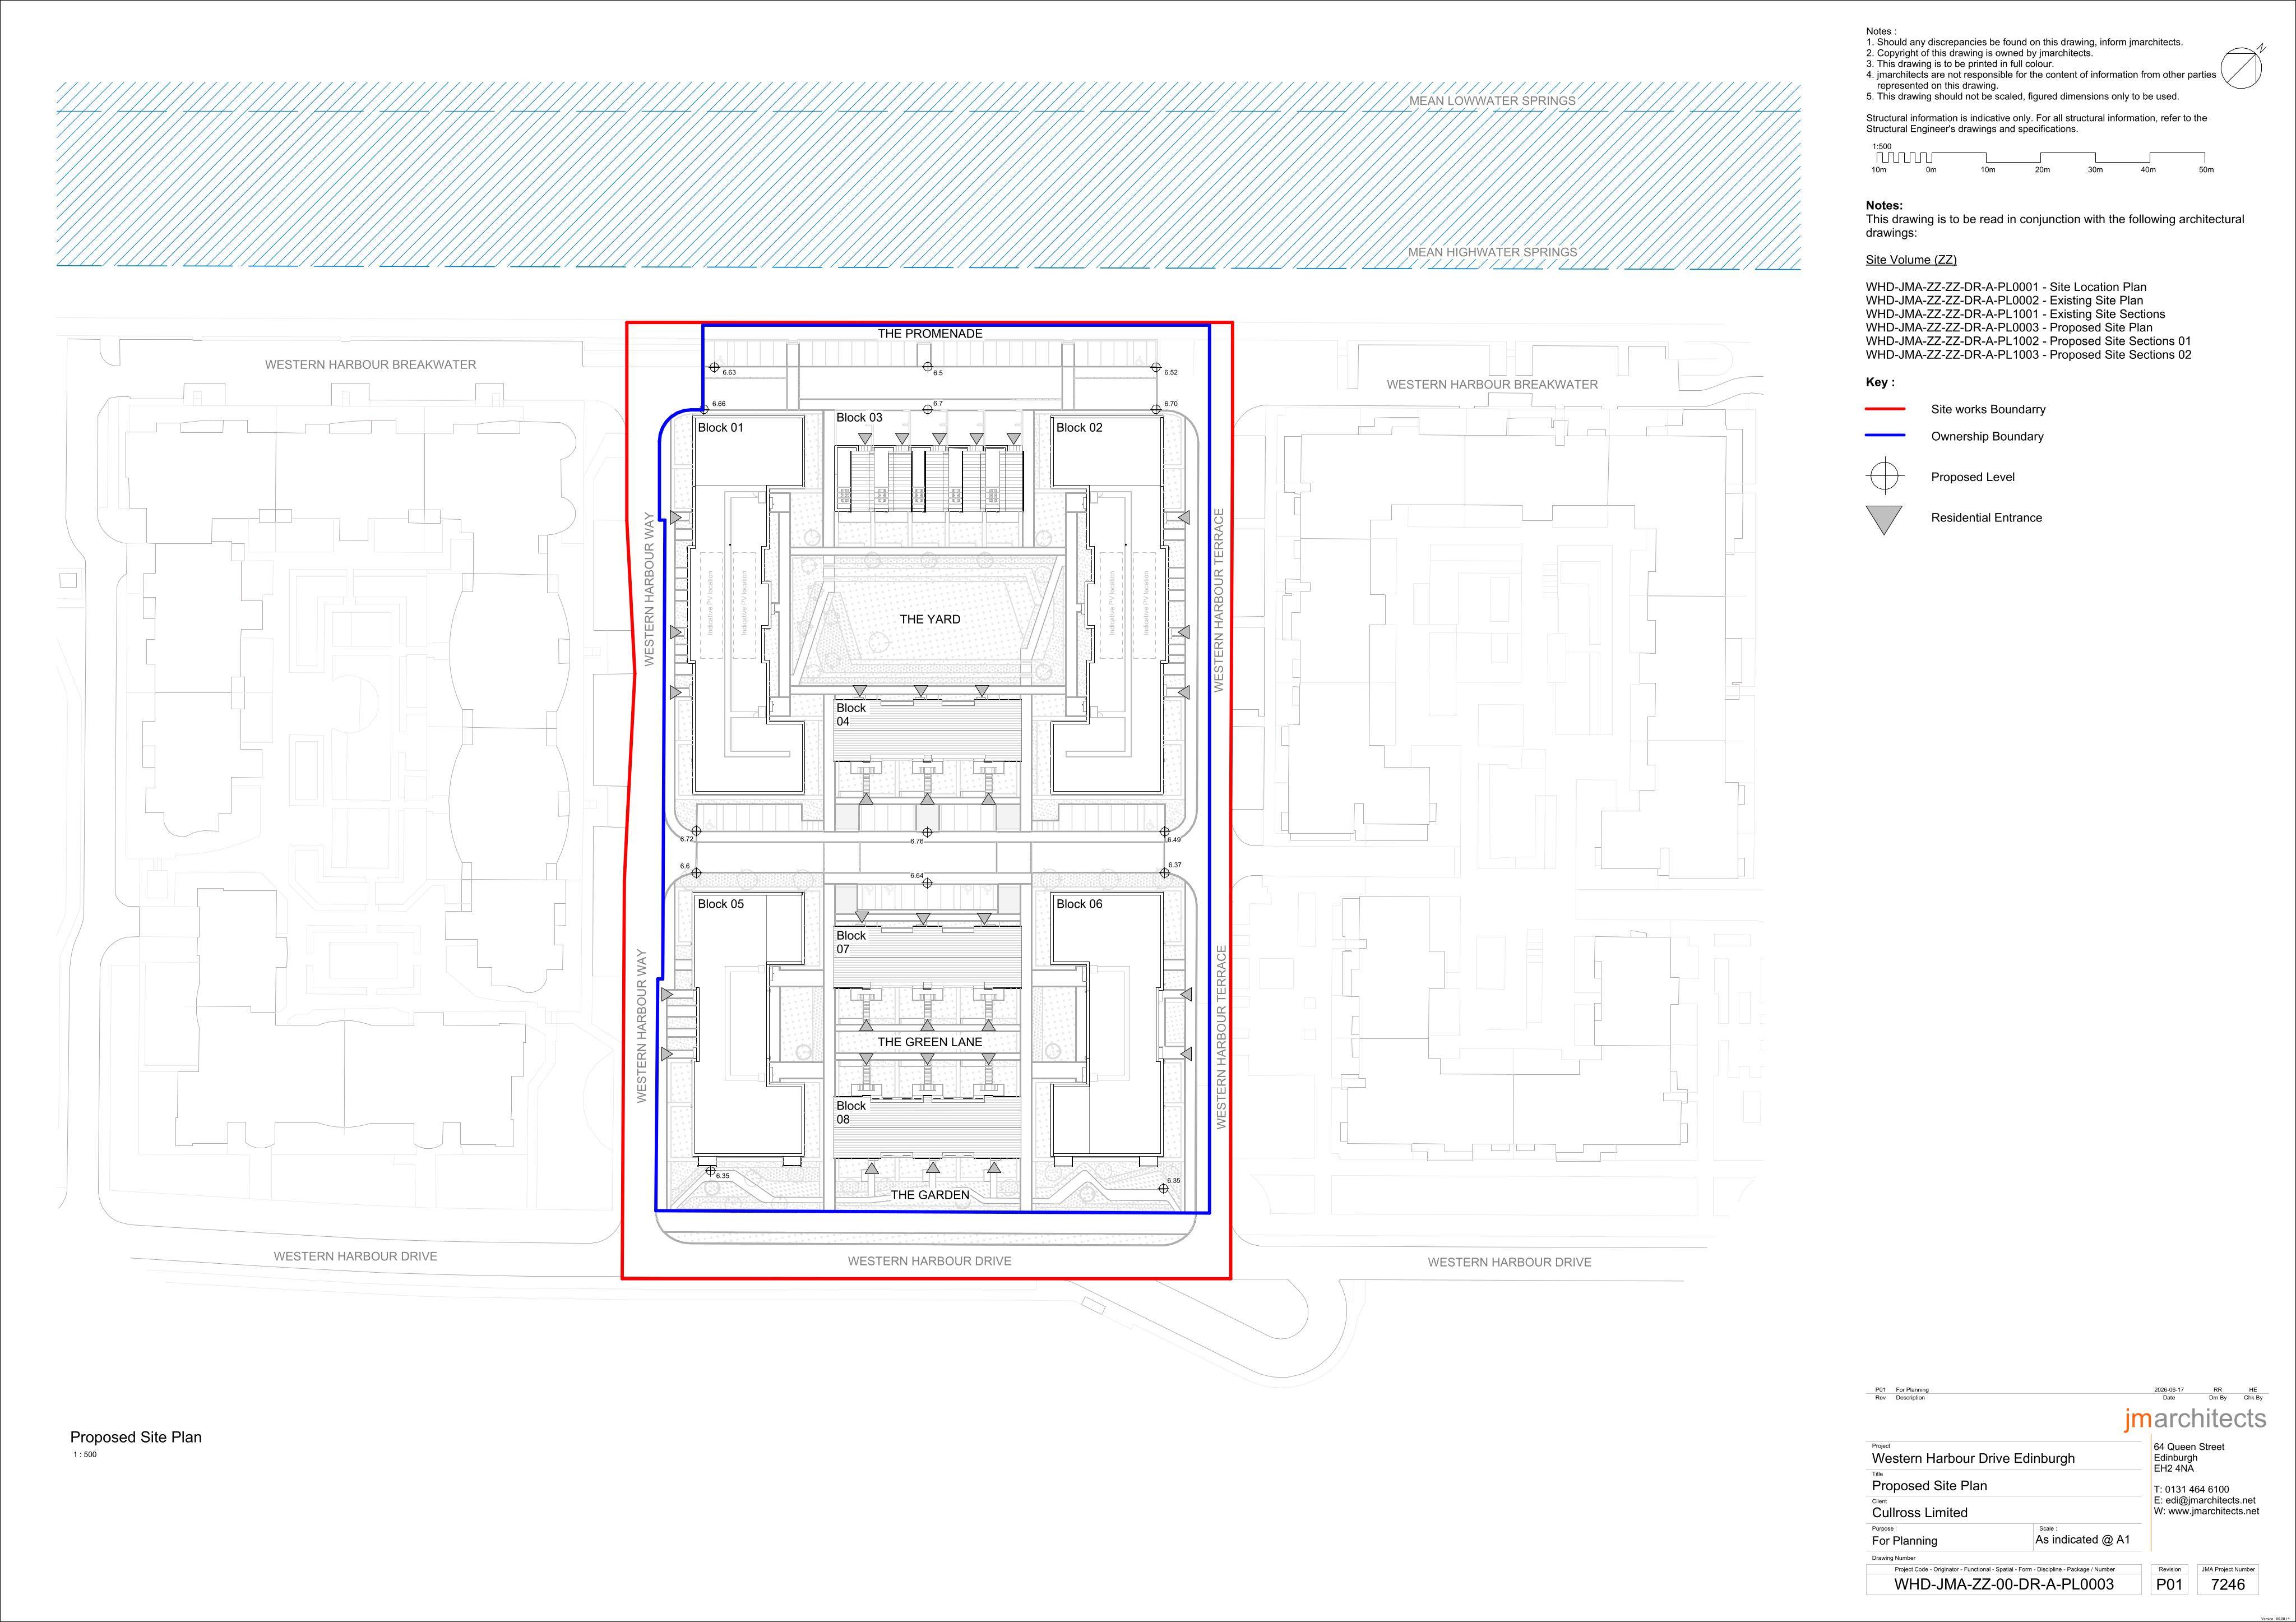Select the Block 01 label

(x=721, y=428)
